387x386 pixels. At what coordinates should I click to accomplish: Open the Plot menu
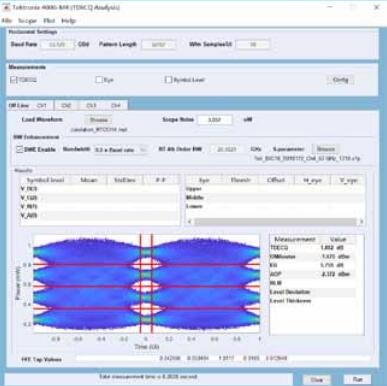click(x=49, y=21)
